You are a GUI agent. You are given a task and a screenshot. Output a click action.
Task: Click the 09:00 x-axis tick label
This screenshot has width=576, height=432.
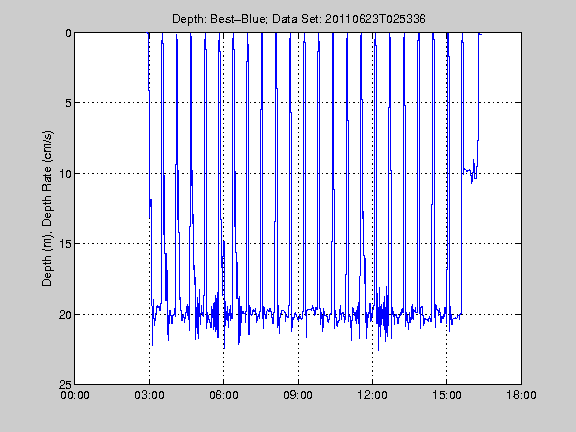tap(298, 395)
